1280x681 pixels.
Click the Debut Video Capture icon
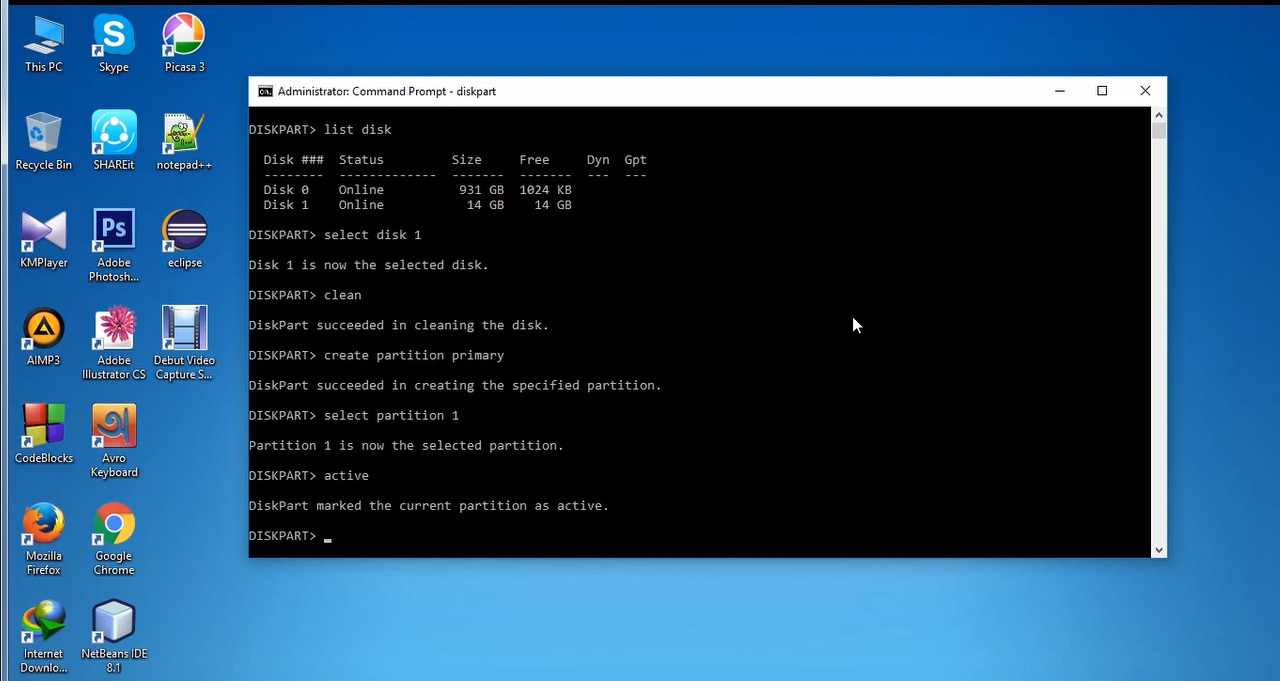(x=184, y=330)
